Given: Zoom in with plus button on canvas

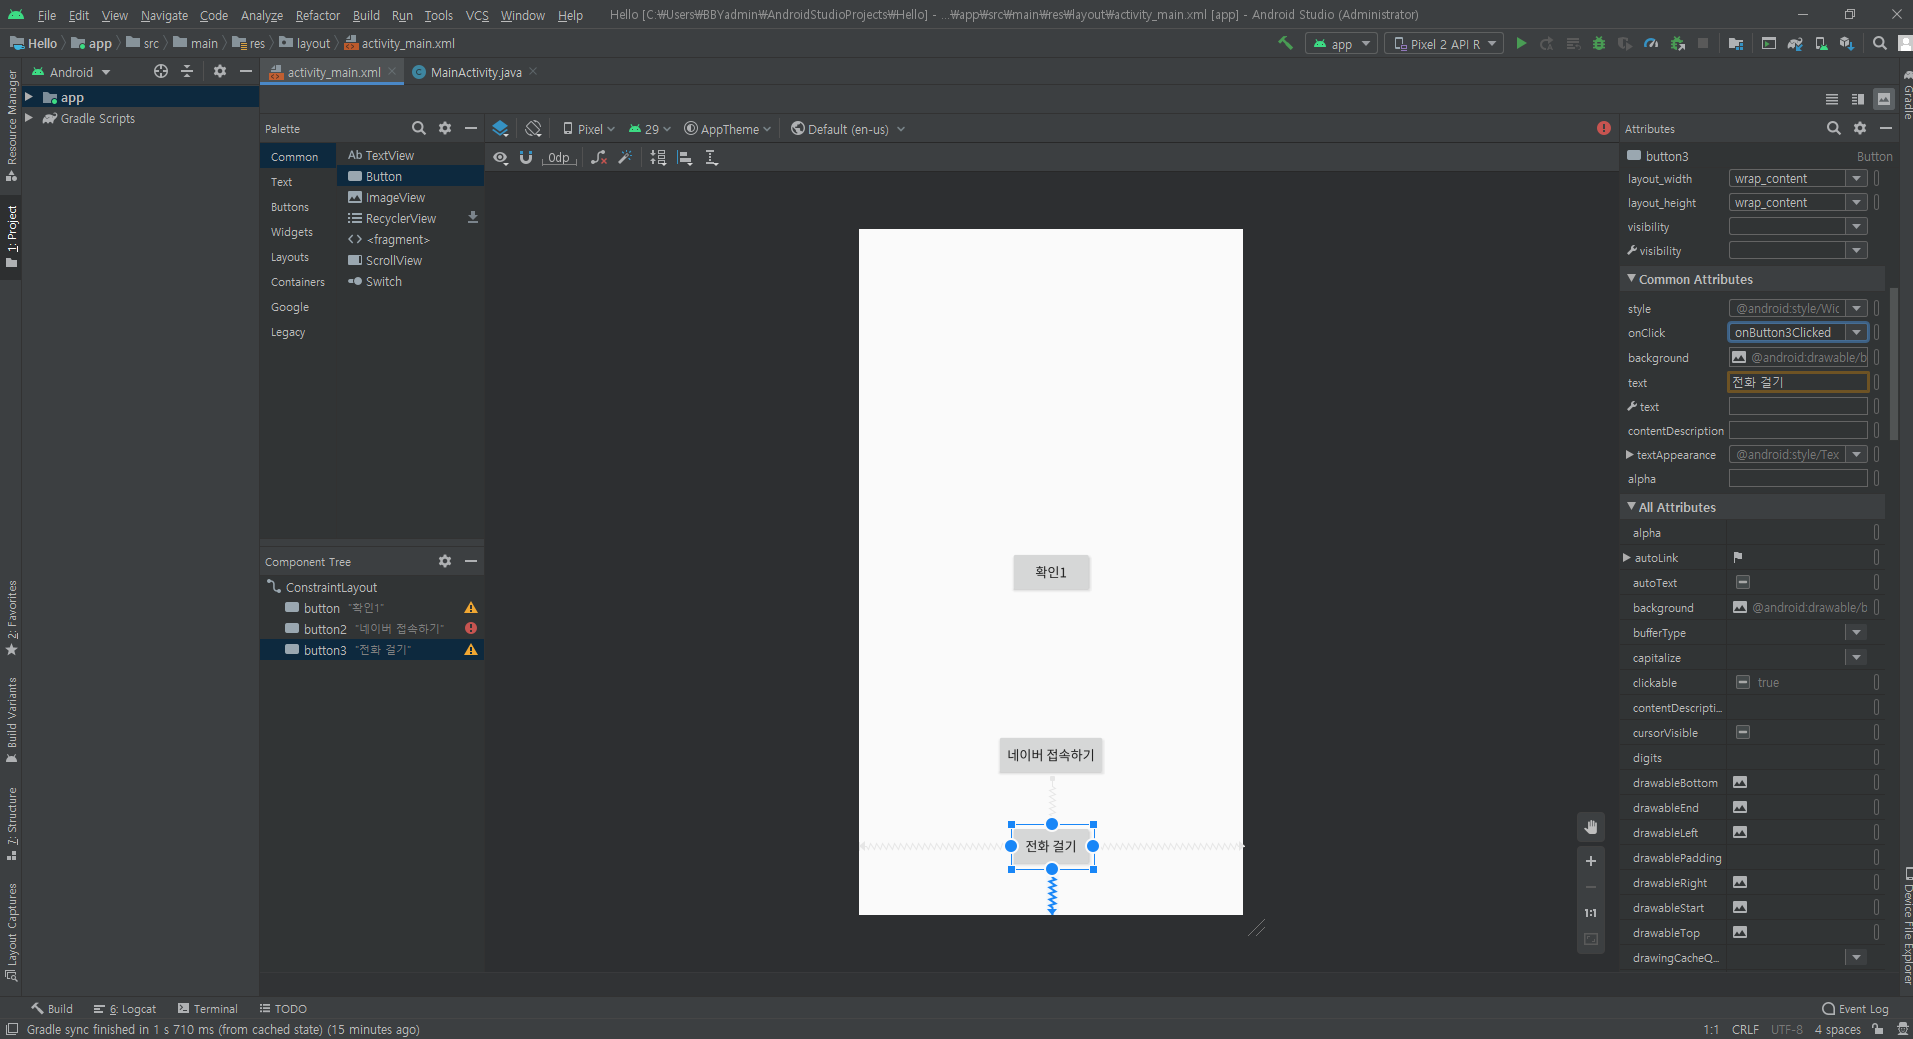Looking at the screenshot, I should [x=1591, y=861].
